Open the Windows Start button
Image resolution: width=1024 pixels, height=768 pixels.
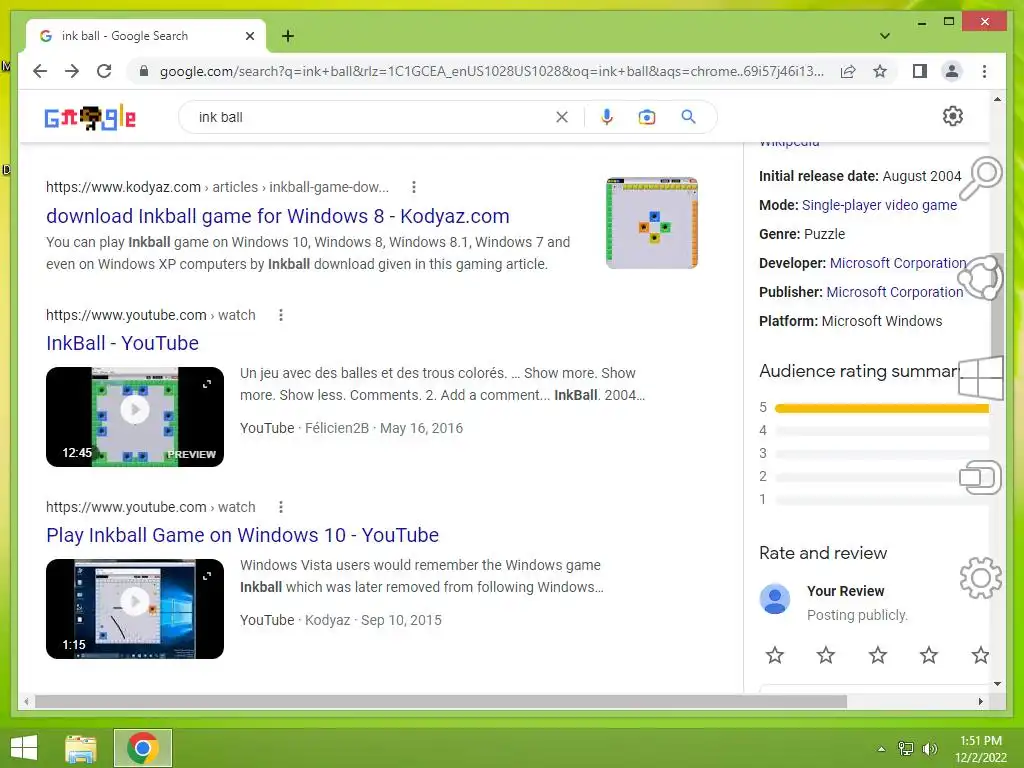pyautogui.click(x=24, y=748)
